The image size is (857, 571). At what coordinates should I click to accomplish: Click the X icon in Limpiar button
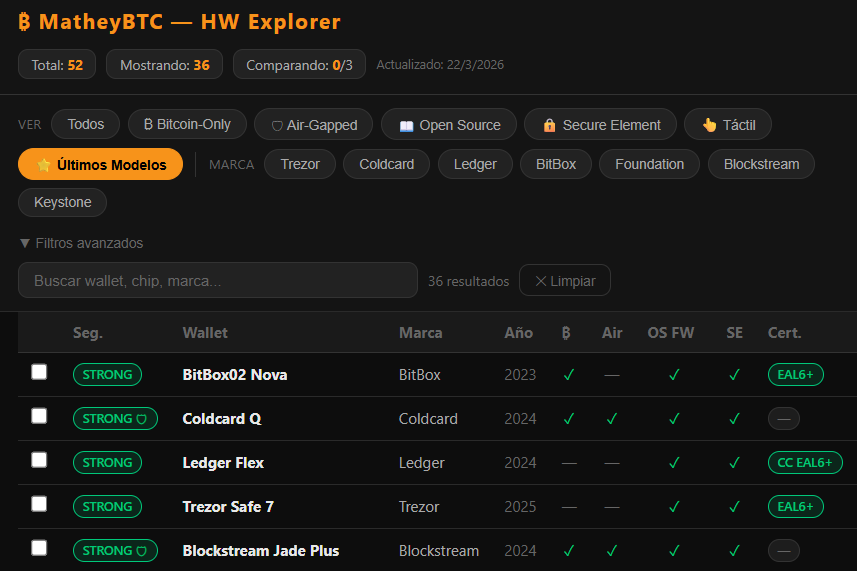541,281
